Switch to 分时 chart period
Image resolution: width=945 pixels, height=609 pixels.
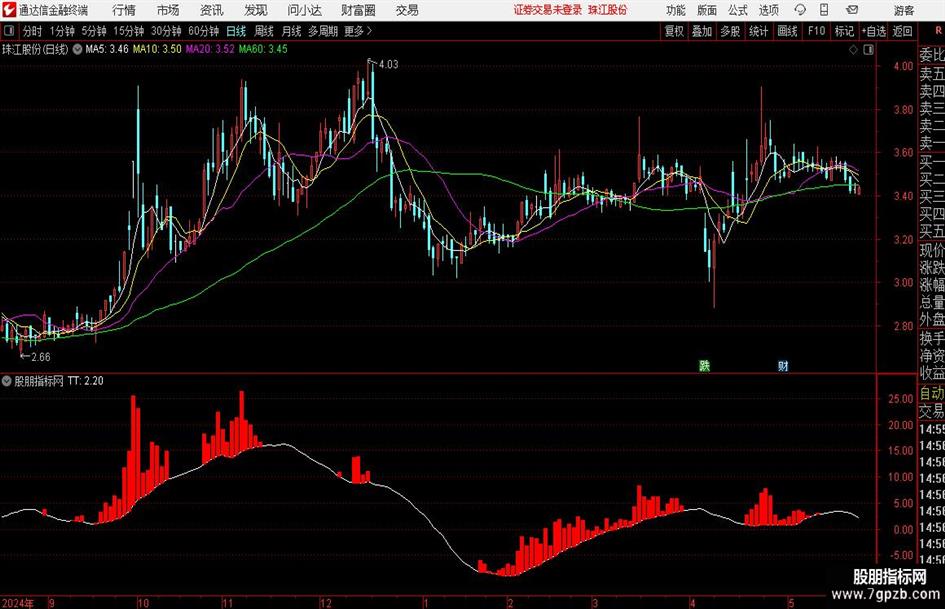[x=33, y=31]
